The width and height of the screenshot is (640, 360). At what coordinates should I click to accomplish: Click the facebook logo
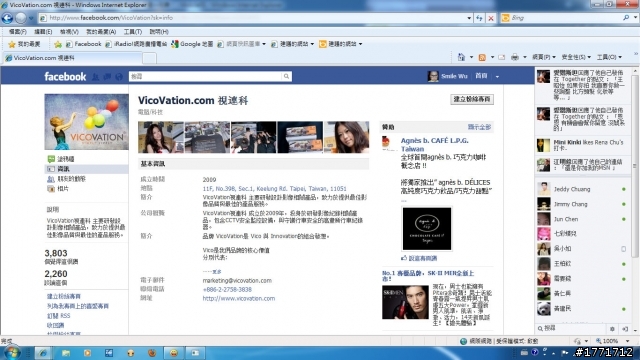65,77
